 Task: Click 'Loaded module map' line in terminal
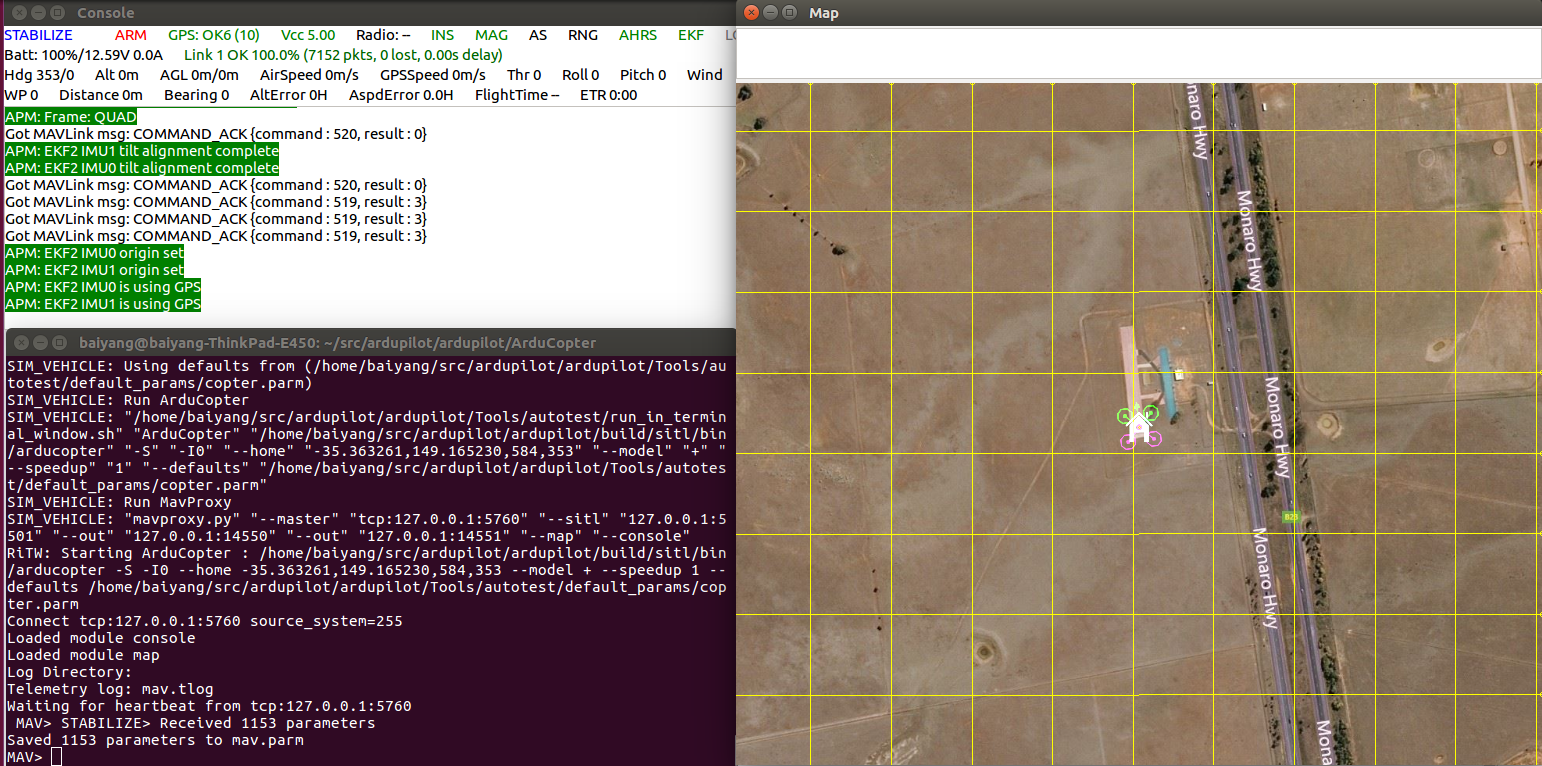(84, 655)
